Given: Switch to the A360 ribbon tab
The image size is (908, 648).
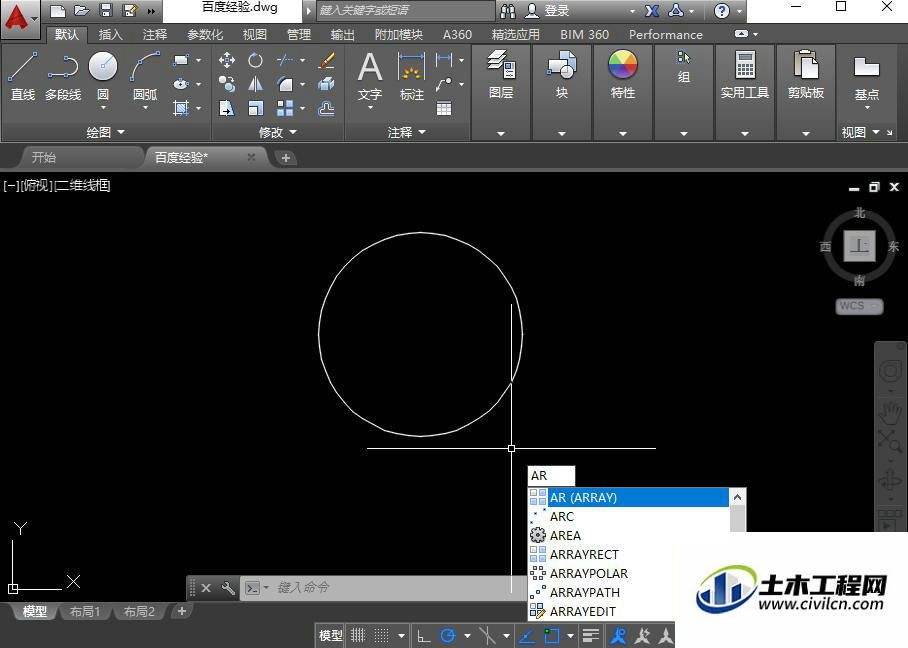Looking at the screenshot, I should (x=457, y=35).
